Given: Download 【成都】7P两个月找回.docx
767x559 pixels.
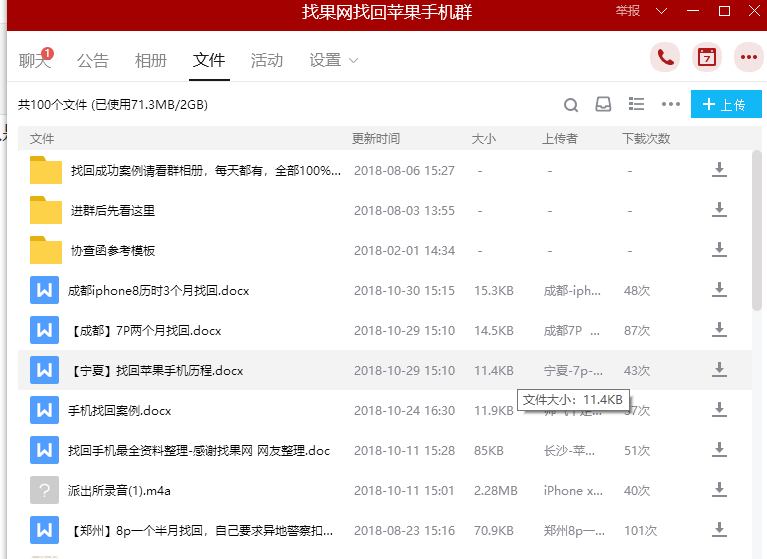Looking at the screenshot, I should click(719, 330).
